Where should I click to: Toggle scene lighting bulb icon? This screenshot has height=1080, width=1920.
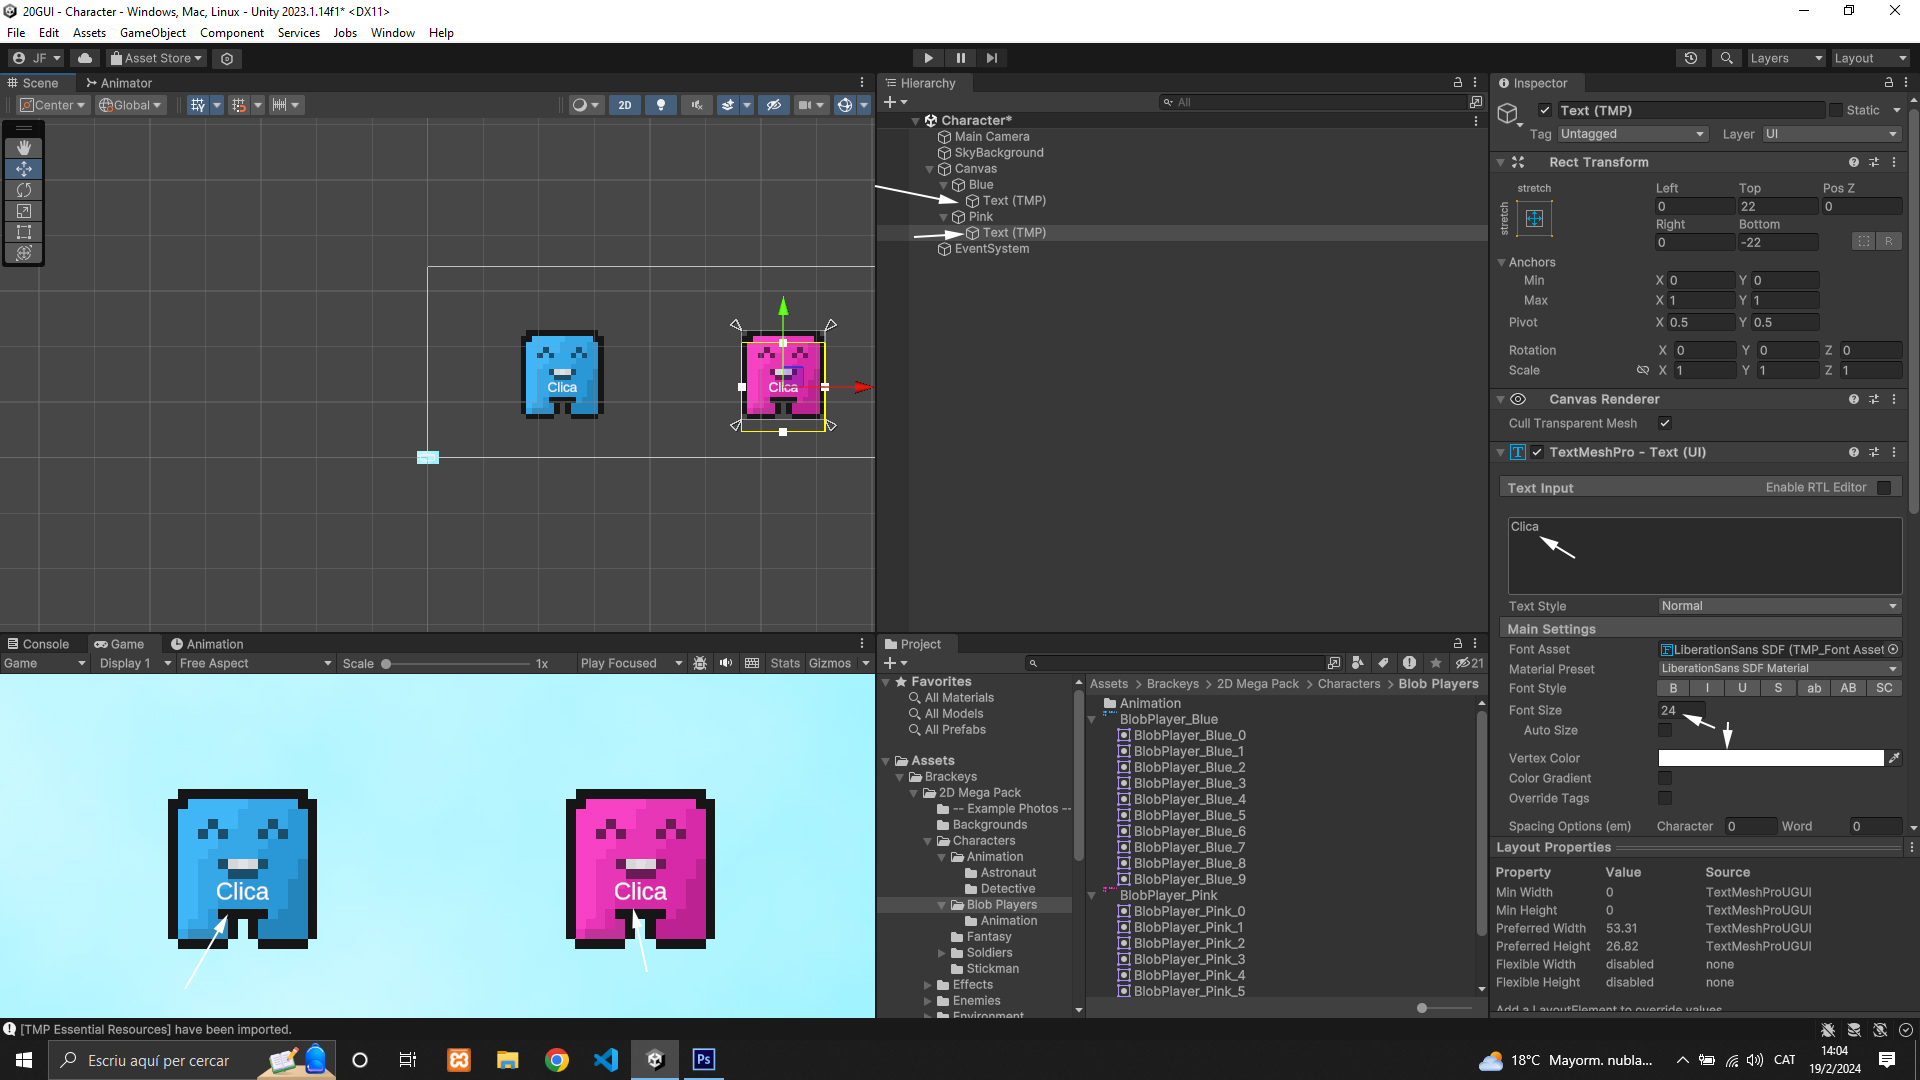(660, 105)
